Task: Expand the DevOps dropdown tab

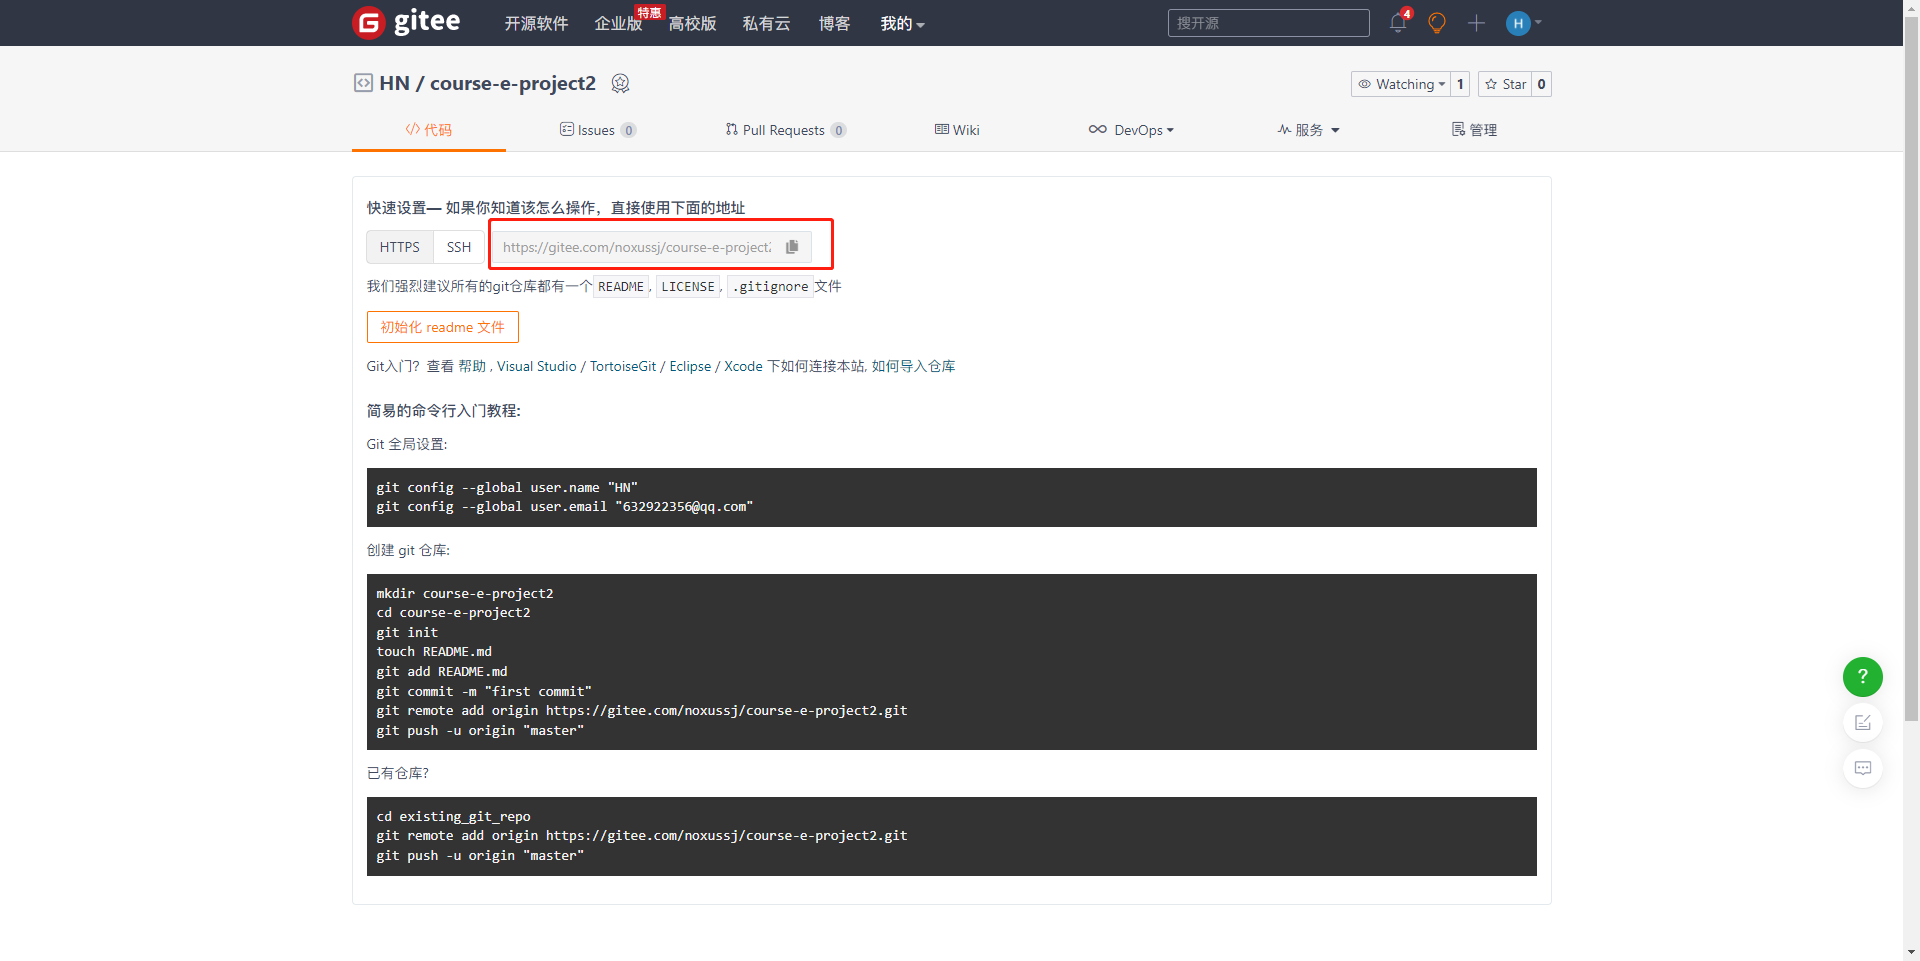Action: pyautogui.click(x=1131, y=130)
